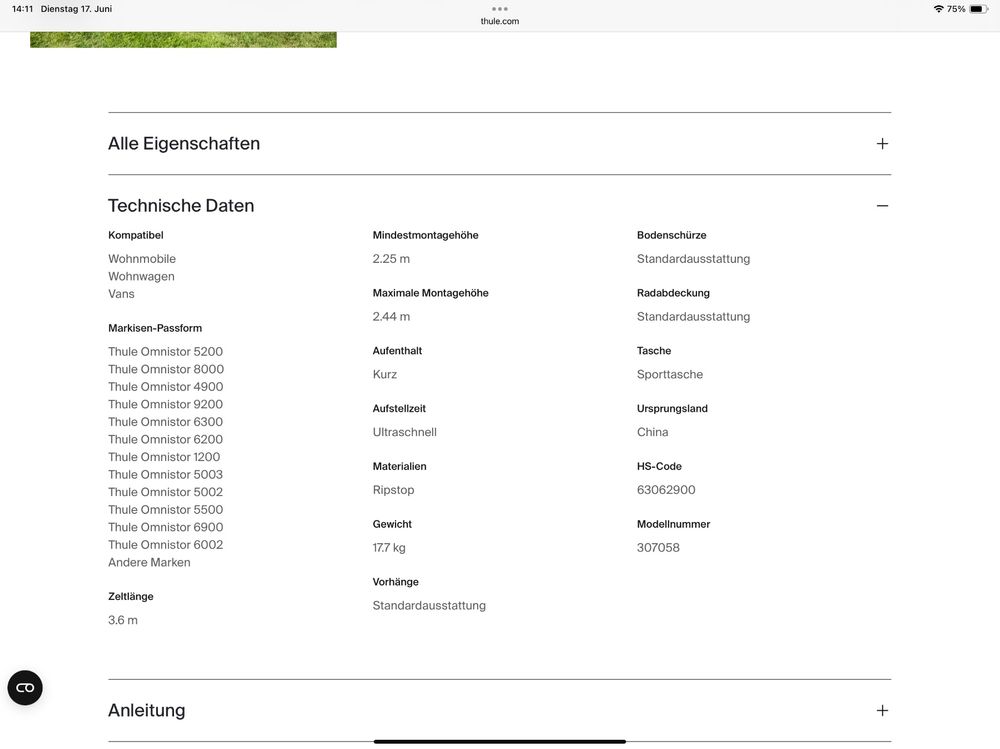The image size is (1000, 749).
Task: Select the Kurz value
Action: coord(385,374)
